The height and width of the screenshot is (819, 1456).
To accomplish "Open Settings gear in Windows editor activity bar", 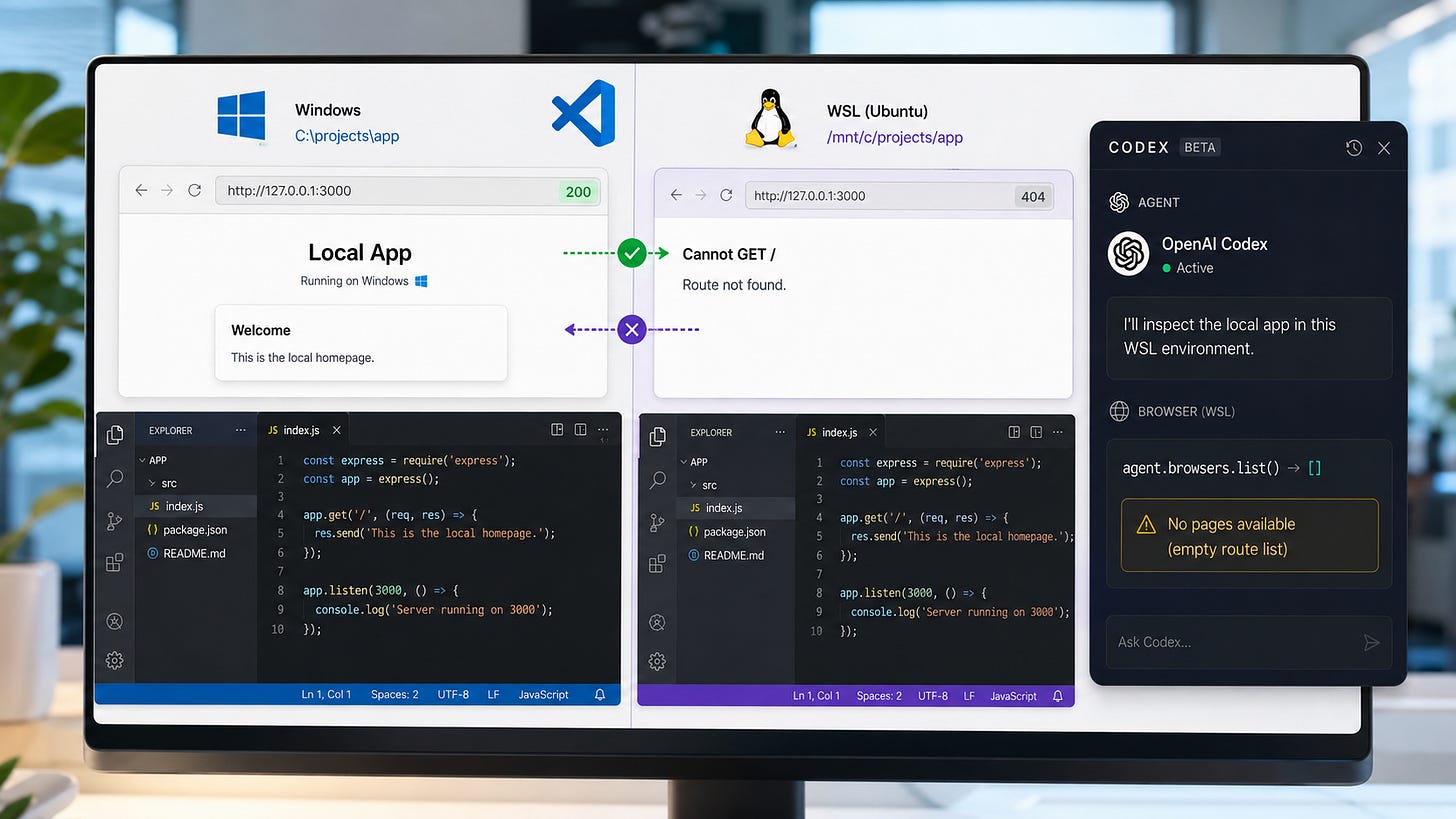I will pyautogui.click(x=115, y=660).
